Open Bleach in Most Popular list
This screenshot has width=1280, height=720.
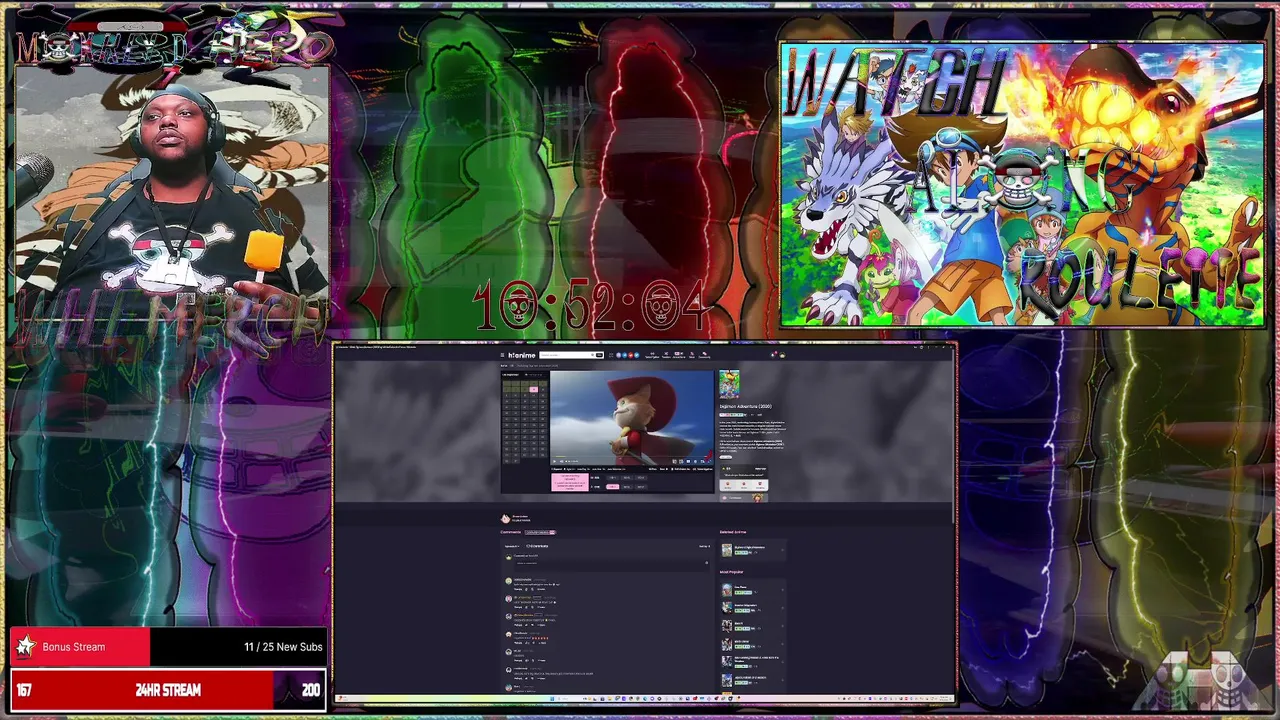pyautogui.click(x=738, y=623)
